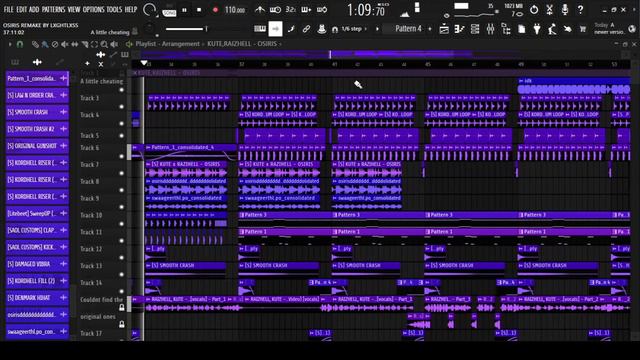This screenshot has height=360, width=640.
Task: Click the lock on 'original ones' track
Action: 122,324
